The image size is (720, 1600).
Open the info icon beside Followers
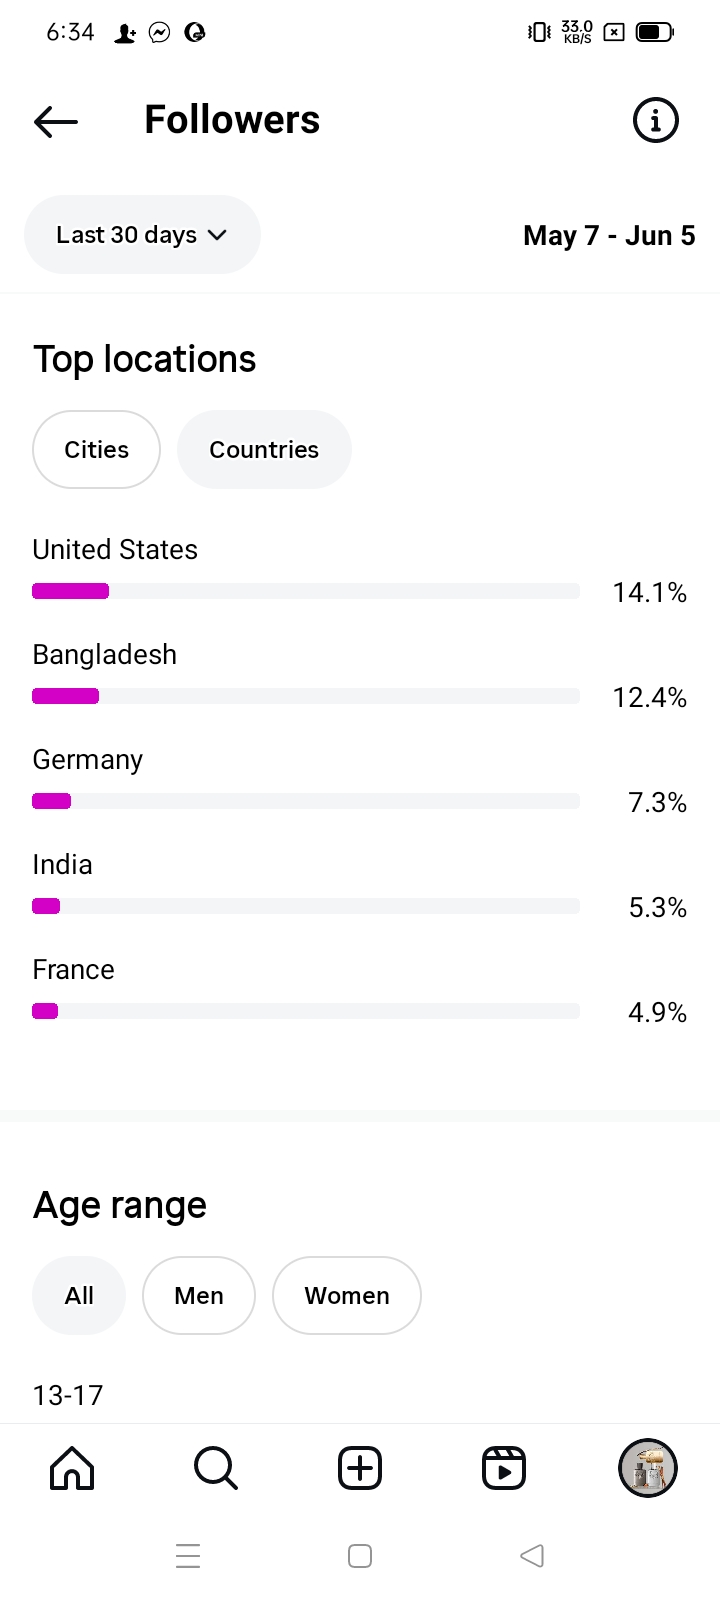655,121
